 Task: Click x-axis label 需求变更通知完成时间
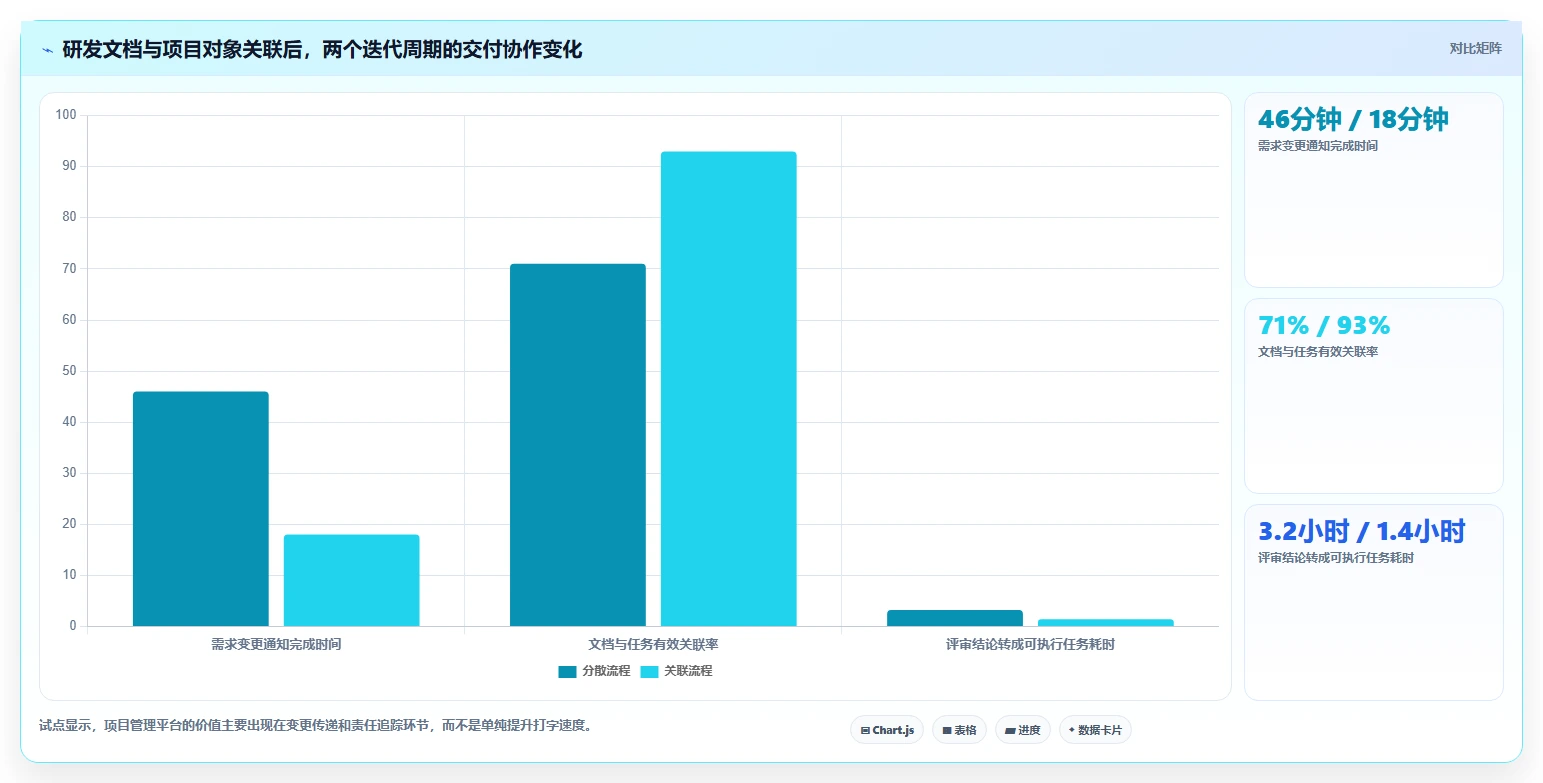click(276, 644)
